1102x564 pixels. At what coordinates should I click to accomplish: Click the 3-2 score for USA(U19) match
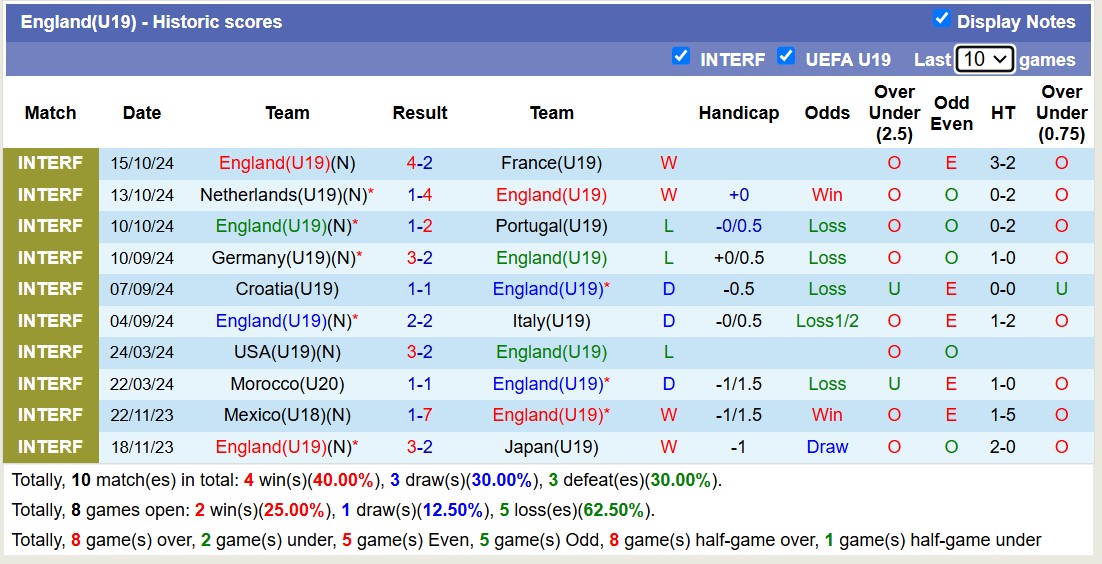[419, 352]
